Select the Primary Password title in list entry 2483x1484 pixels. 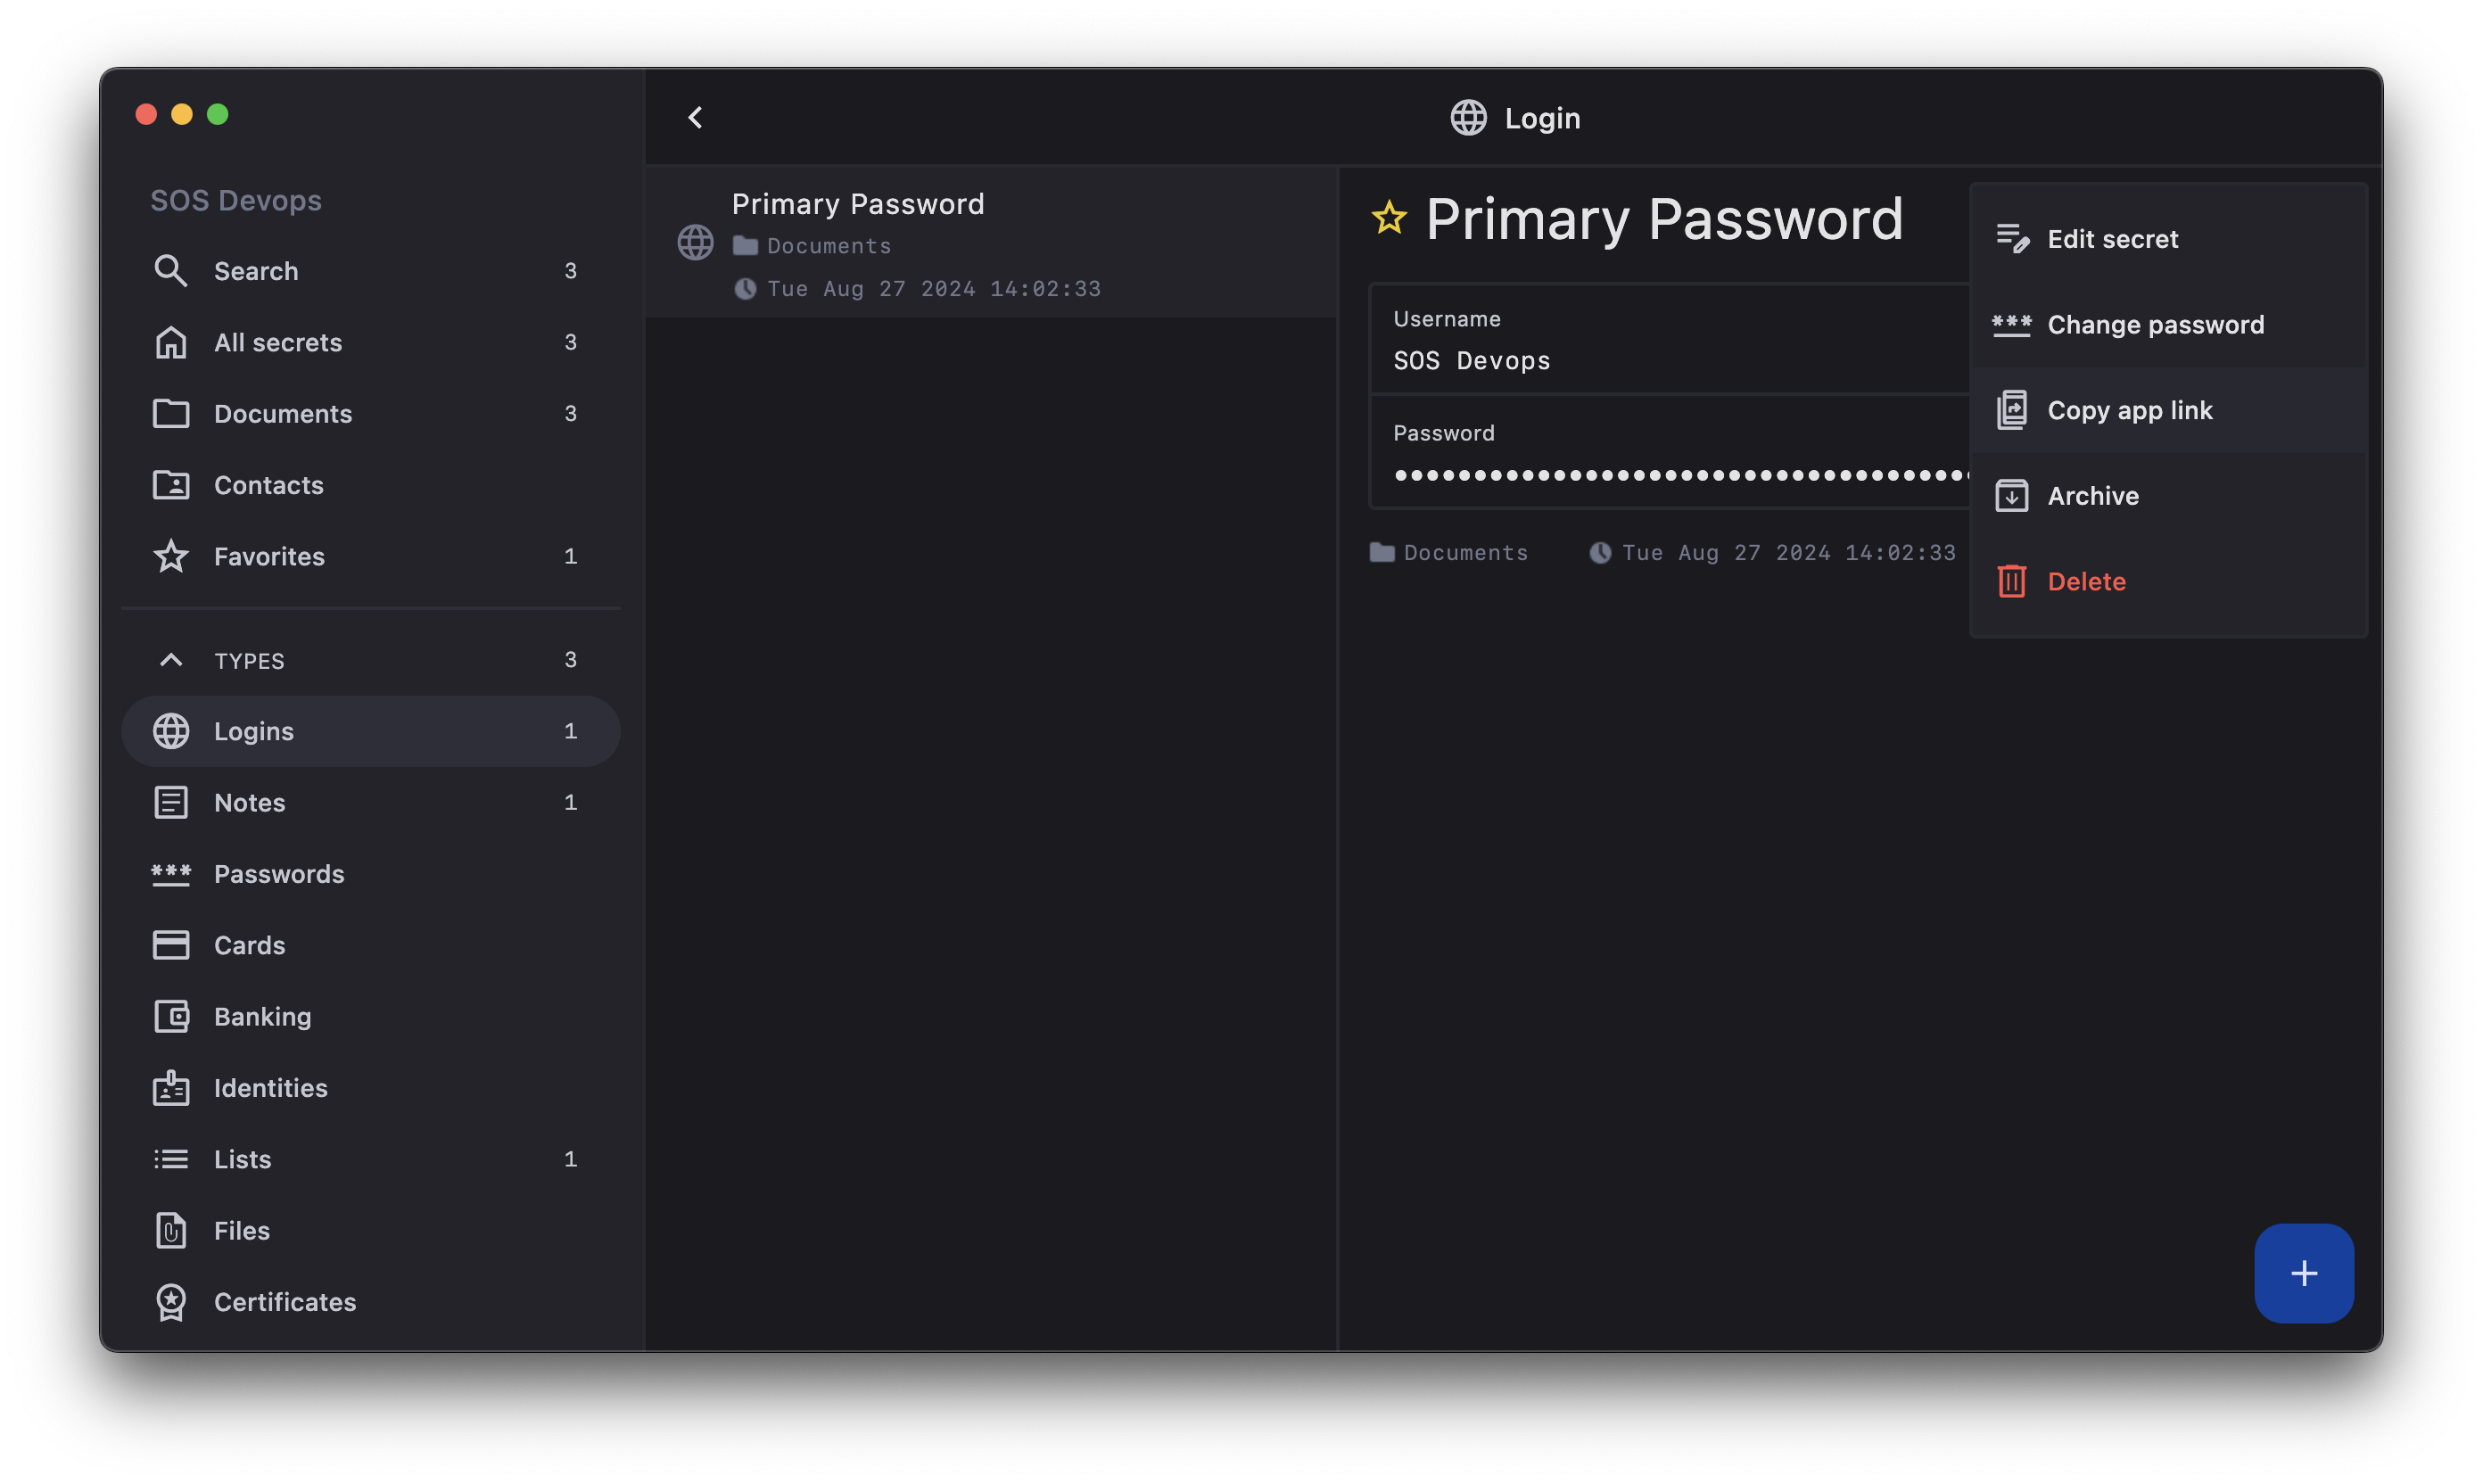click(858, 204)
